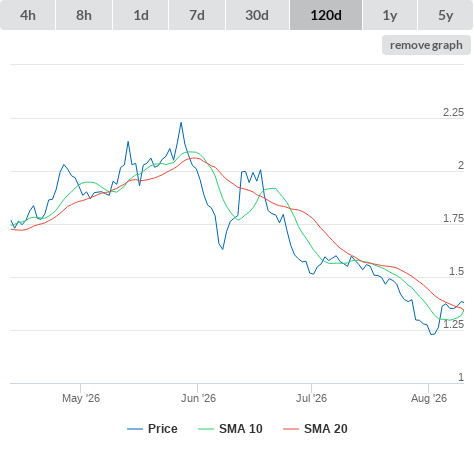
Task: Select the 5y time range
Action: (445, 15)
